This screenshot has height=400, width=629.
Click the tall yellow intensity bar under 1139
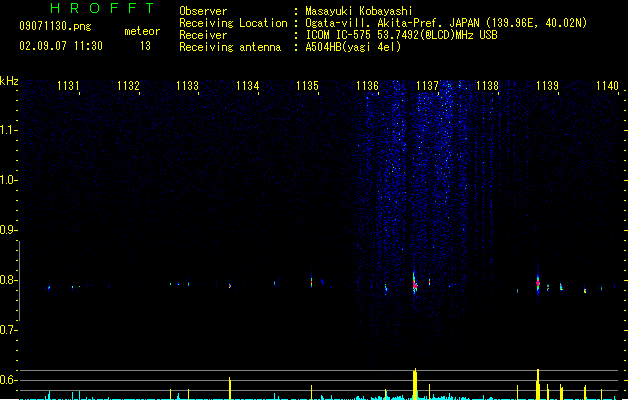[x=538, y=384]
